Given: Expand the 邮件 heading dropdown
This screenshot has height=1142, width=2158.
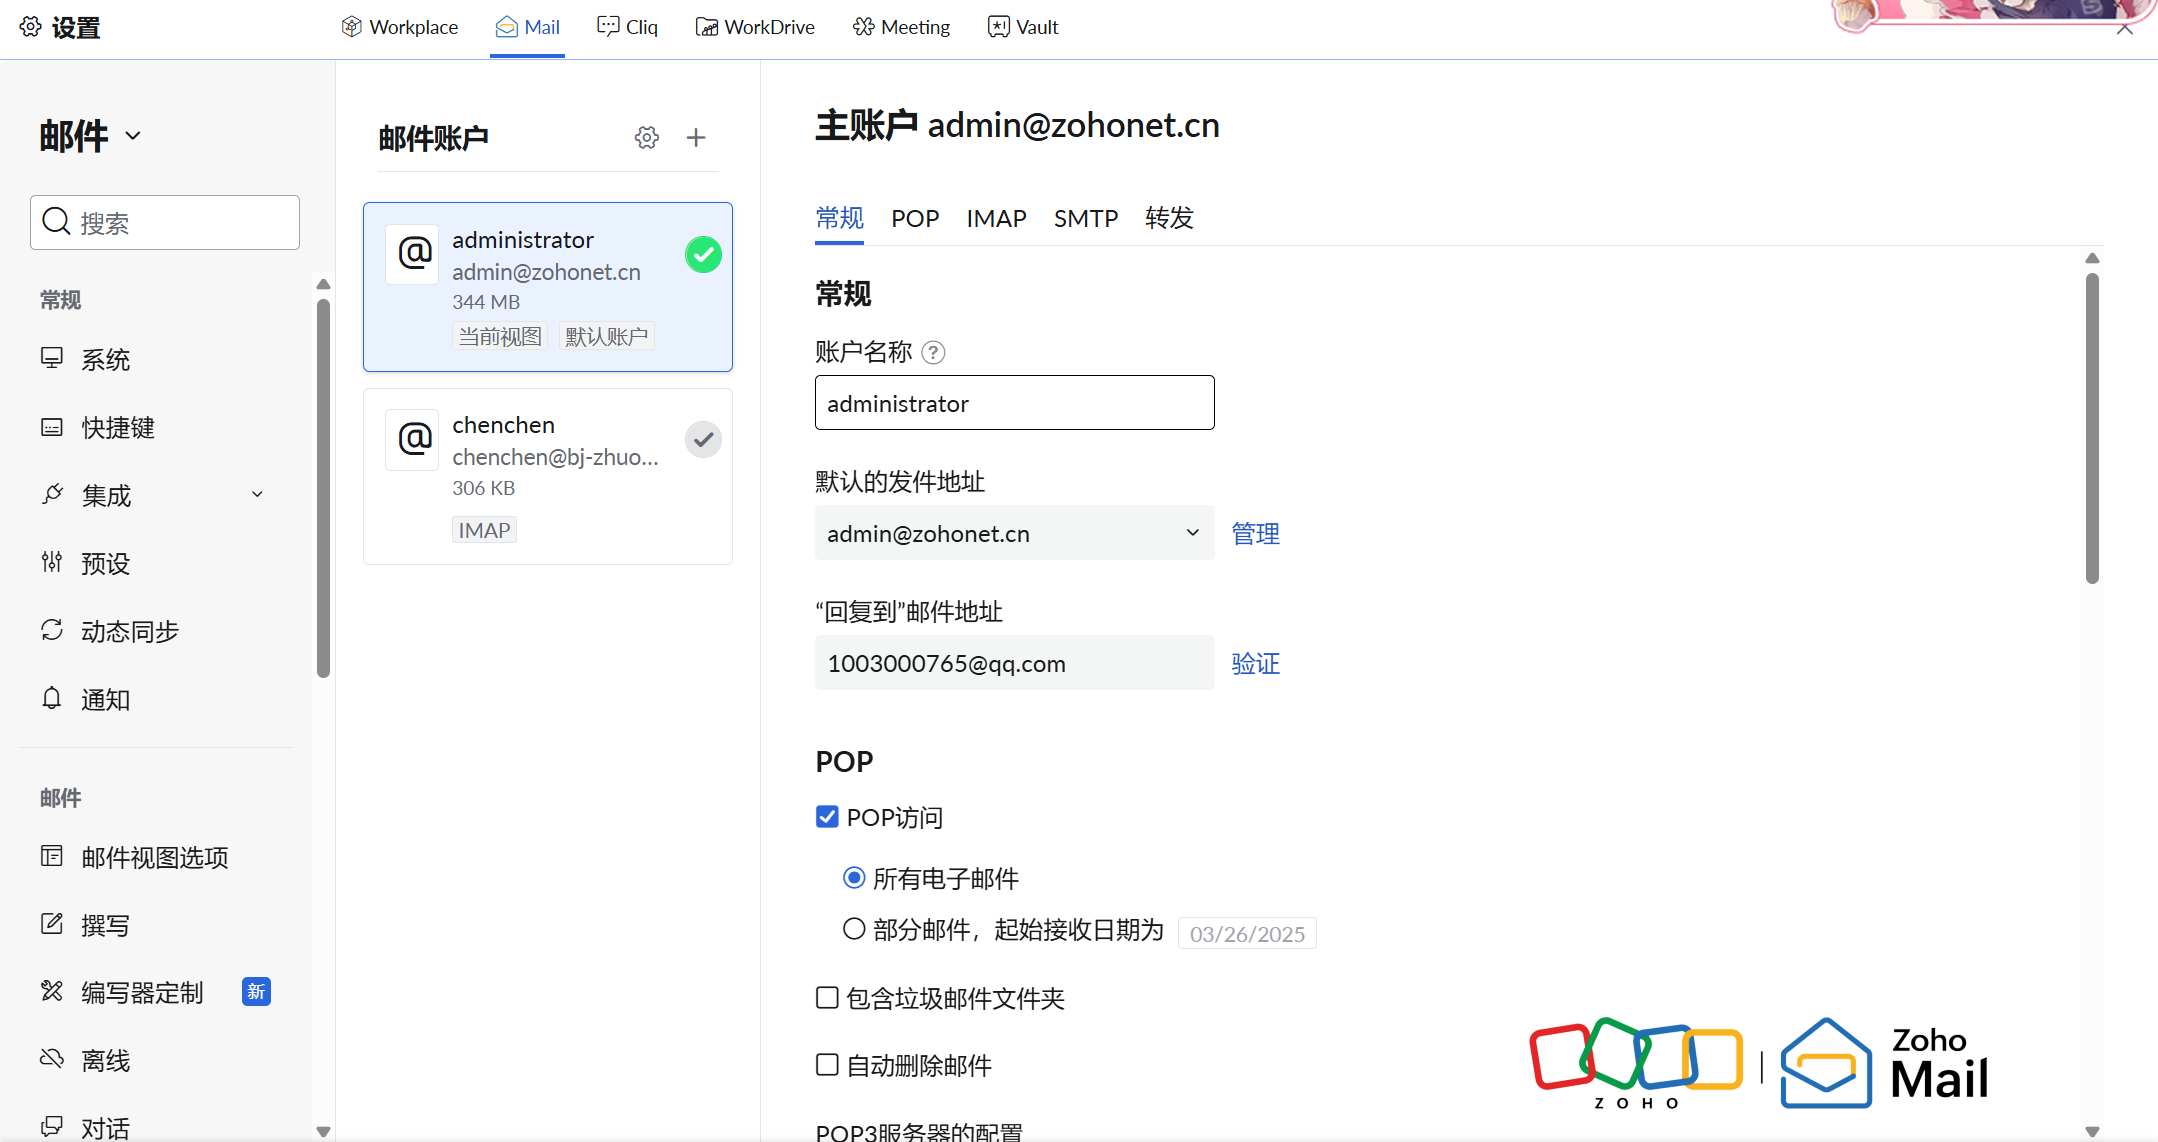Looking at the screenshot, I should pyautogui.click(x=133, y=136).
